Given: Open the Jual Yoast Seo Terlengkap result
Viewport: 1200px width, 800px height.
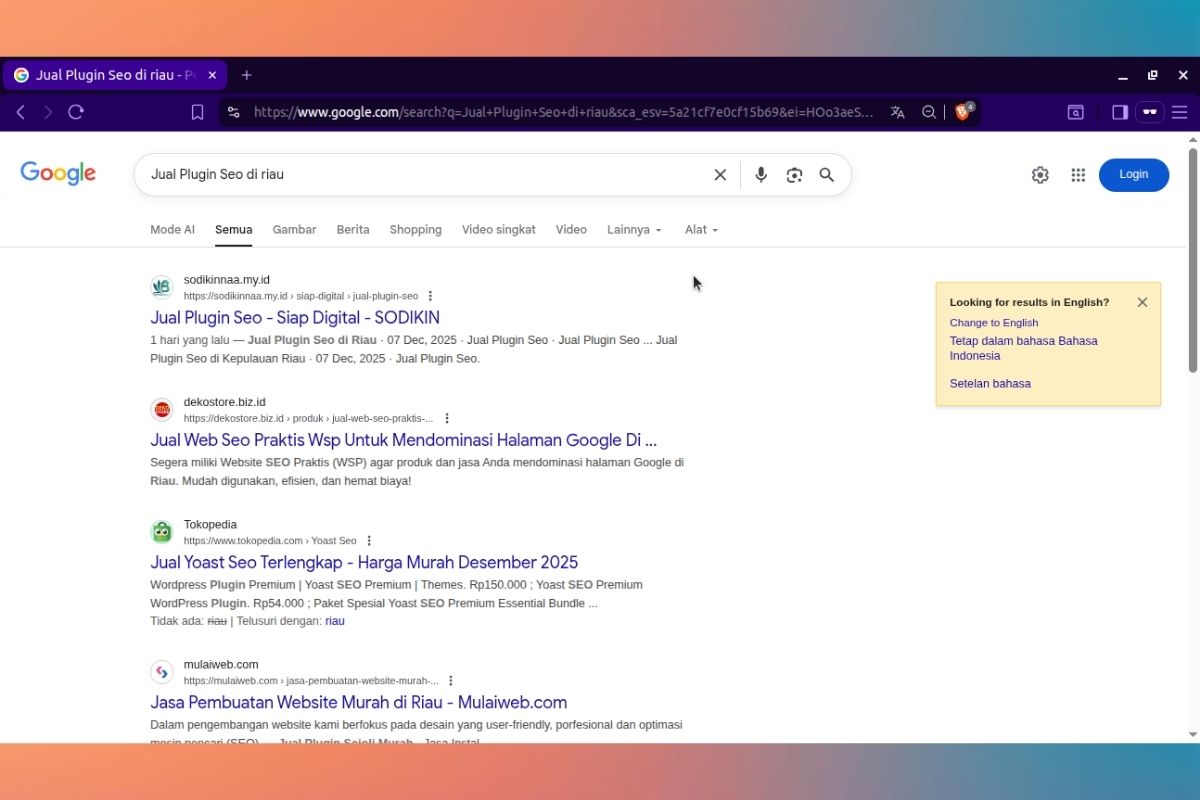Looking at the screenshot, I should coord(363,562).
